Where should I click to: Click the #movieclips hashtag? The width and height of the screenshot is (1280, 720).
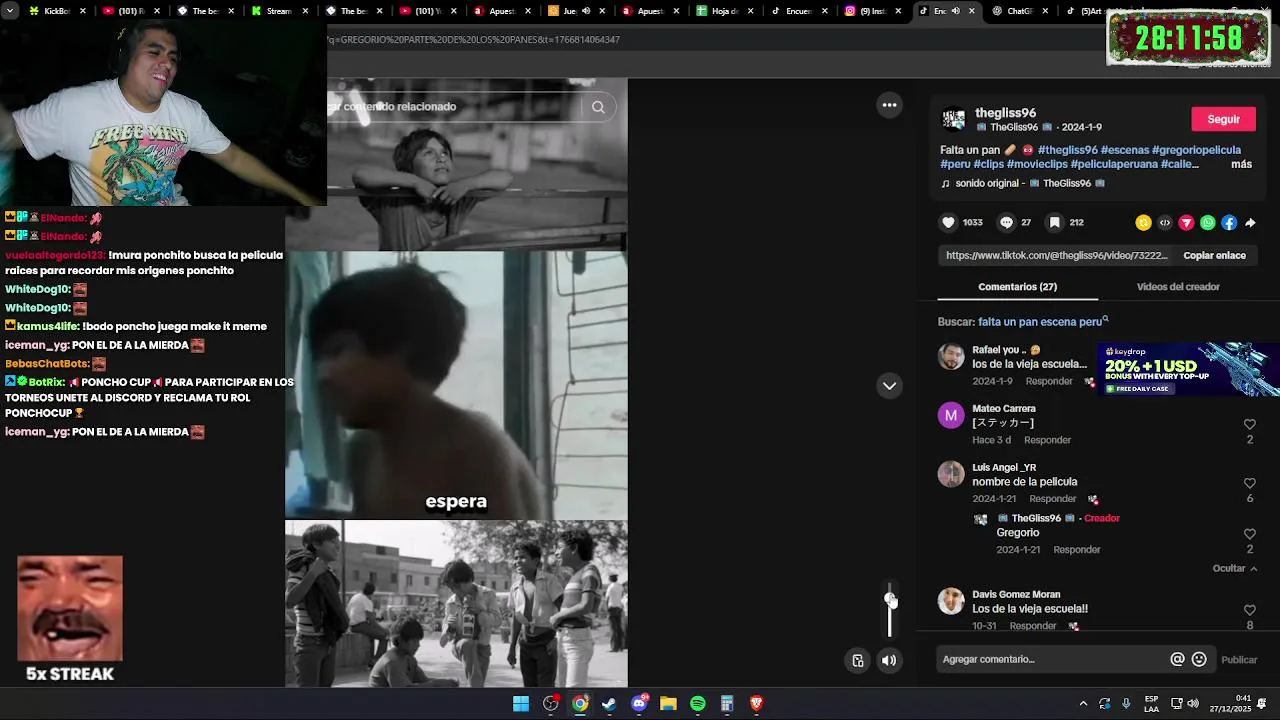tap(1036, 164)
